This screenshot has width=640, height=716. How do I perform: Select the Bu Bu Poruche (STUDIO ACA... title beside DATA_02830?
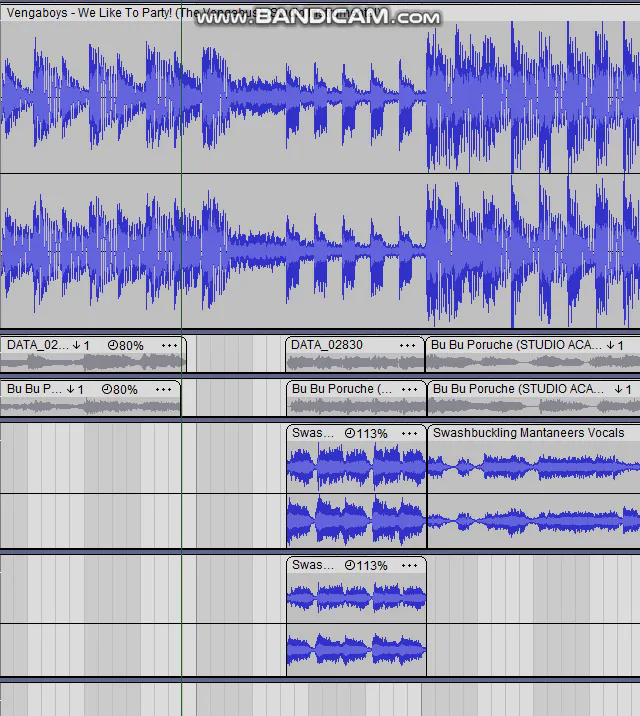click(516, 345)
